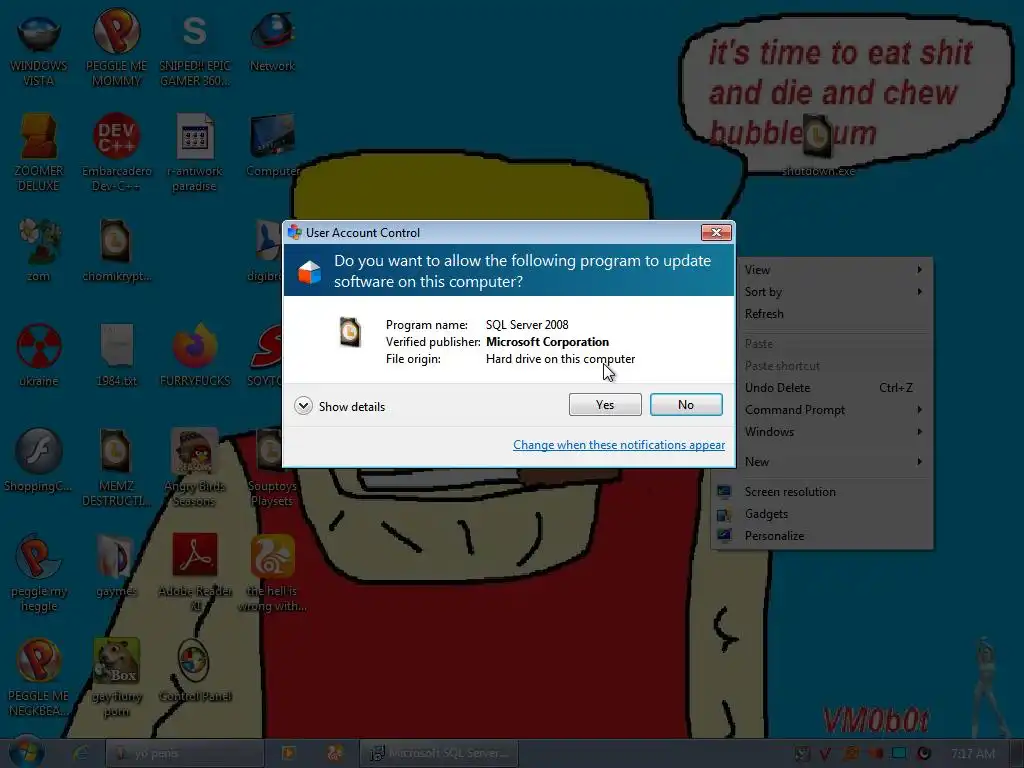Choose Undo Delete from context menu
Screen dimensions: 1024x768
823,387
